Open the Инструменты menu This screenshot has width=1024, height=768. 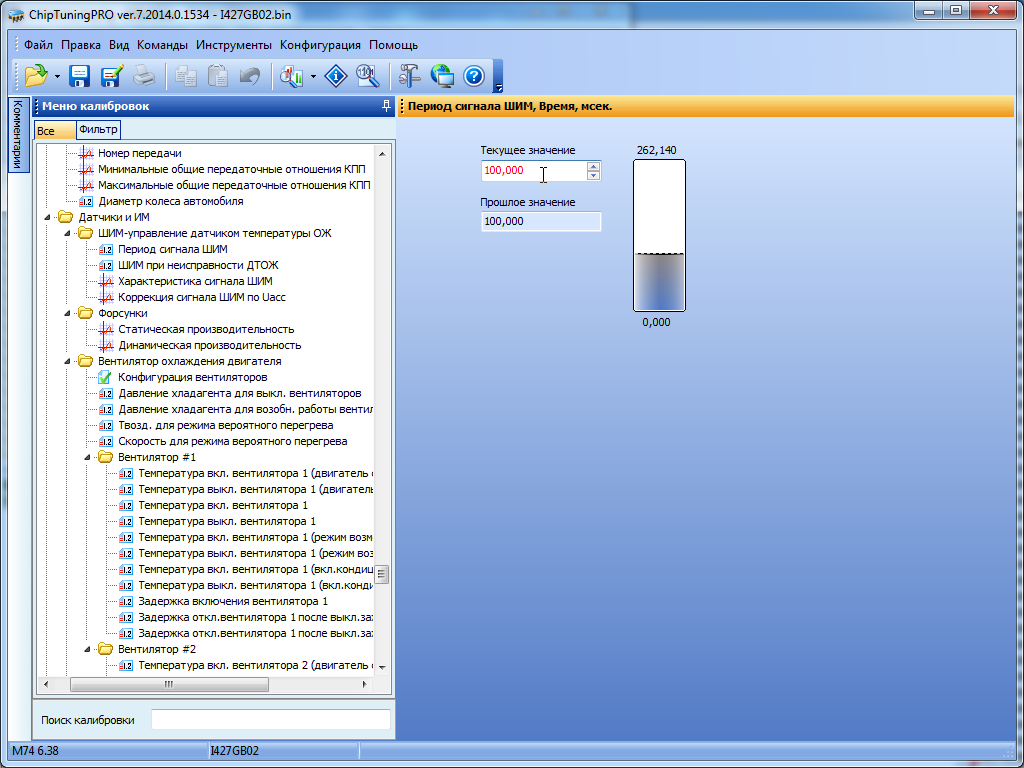coord(234,45)
